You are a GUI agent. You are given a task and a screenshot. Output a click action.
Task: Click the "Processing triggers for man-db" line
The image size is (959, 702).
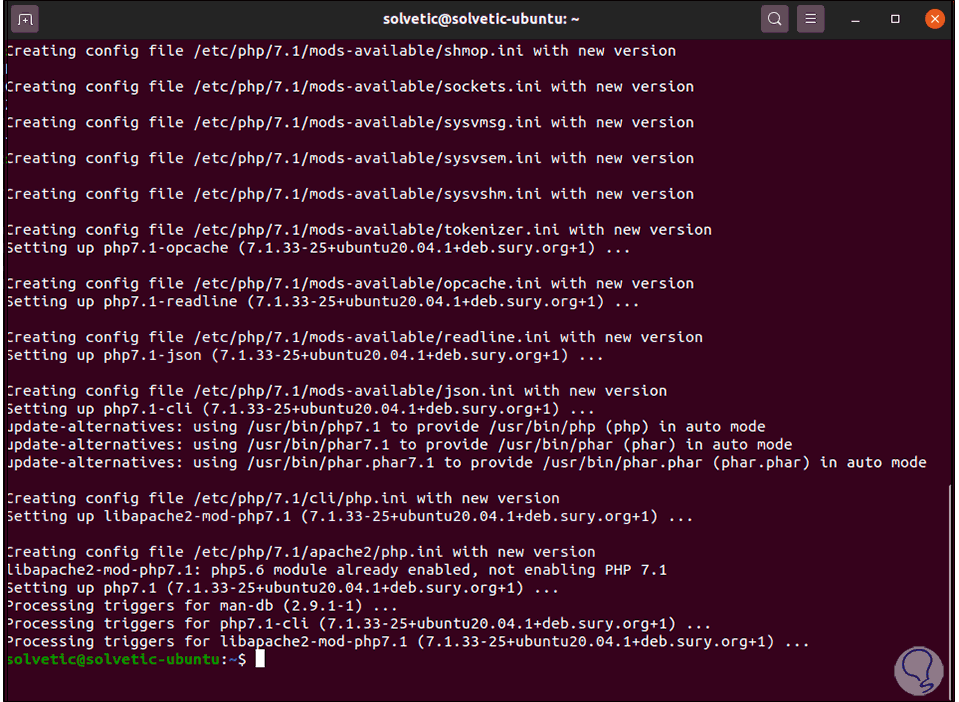(202, 606)
